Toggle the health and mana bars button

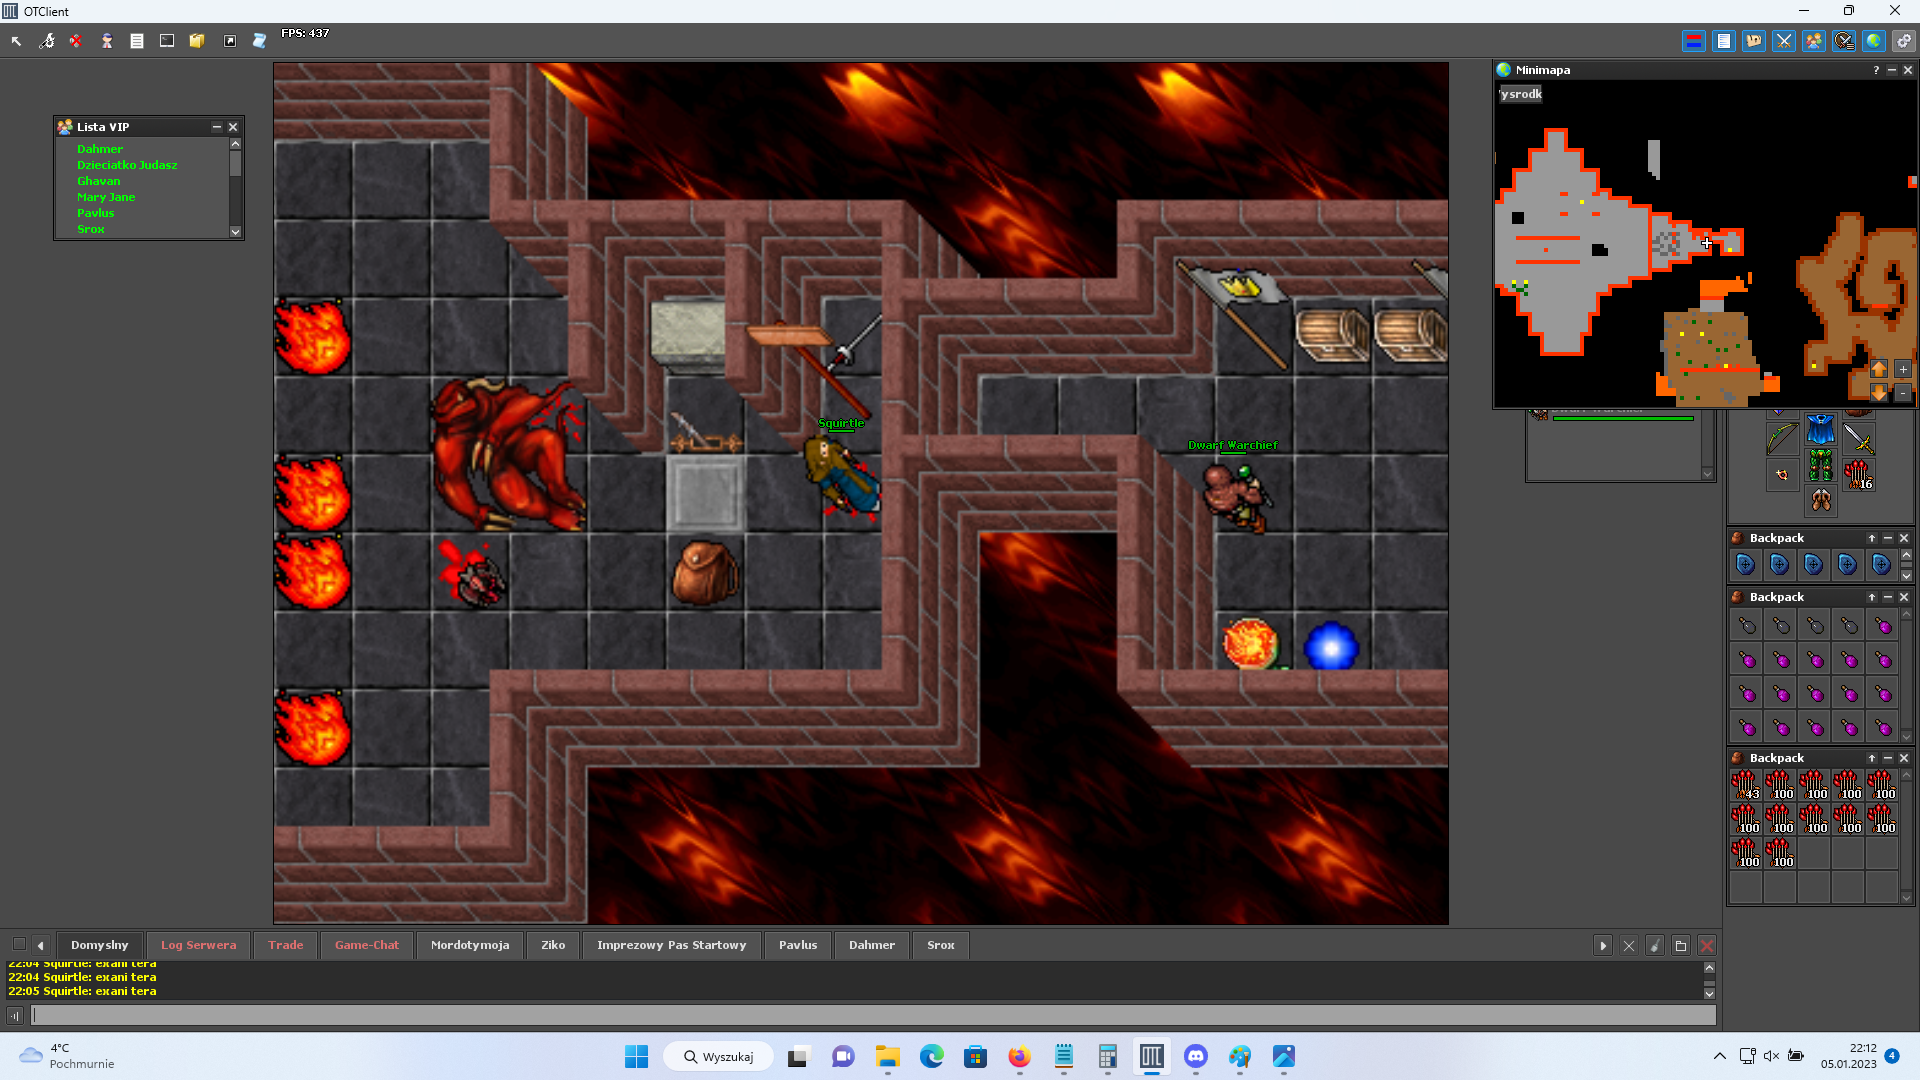pyautogui.click(x=1694, y=41)
